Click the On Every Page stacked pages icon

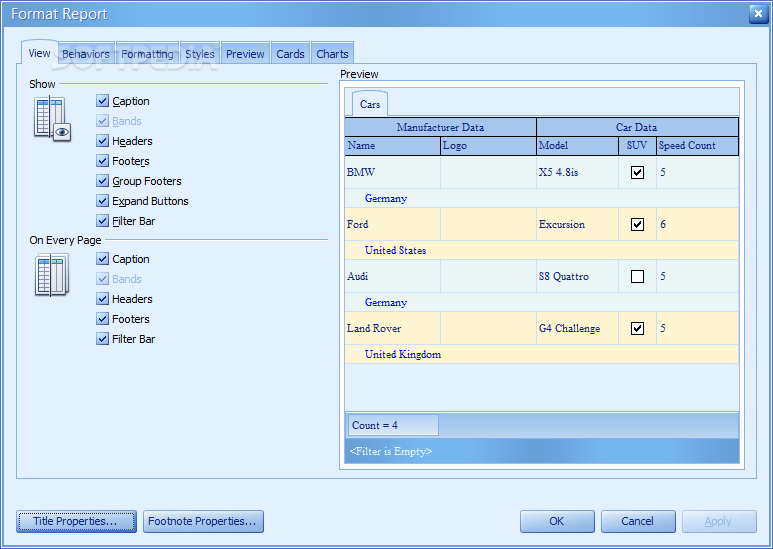point(52,275)
